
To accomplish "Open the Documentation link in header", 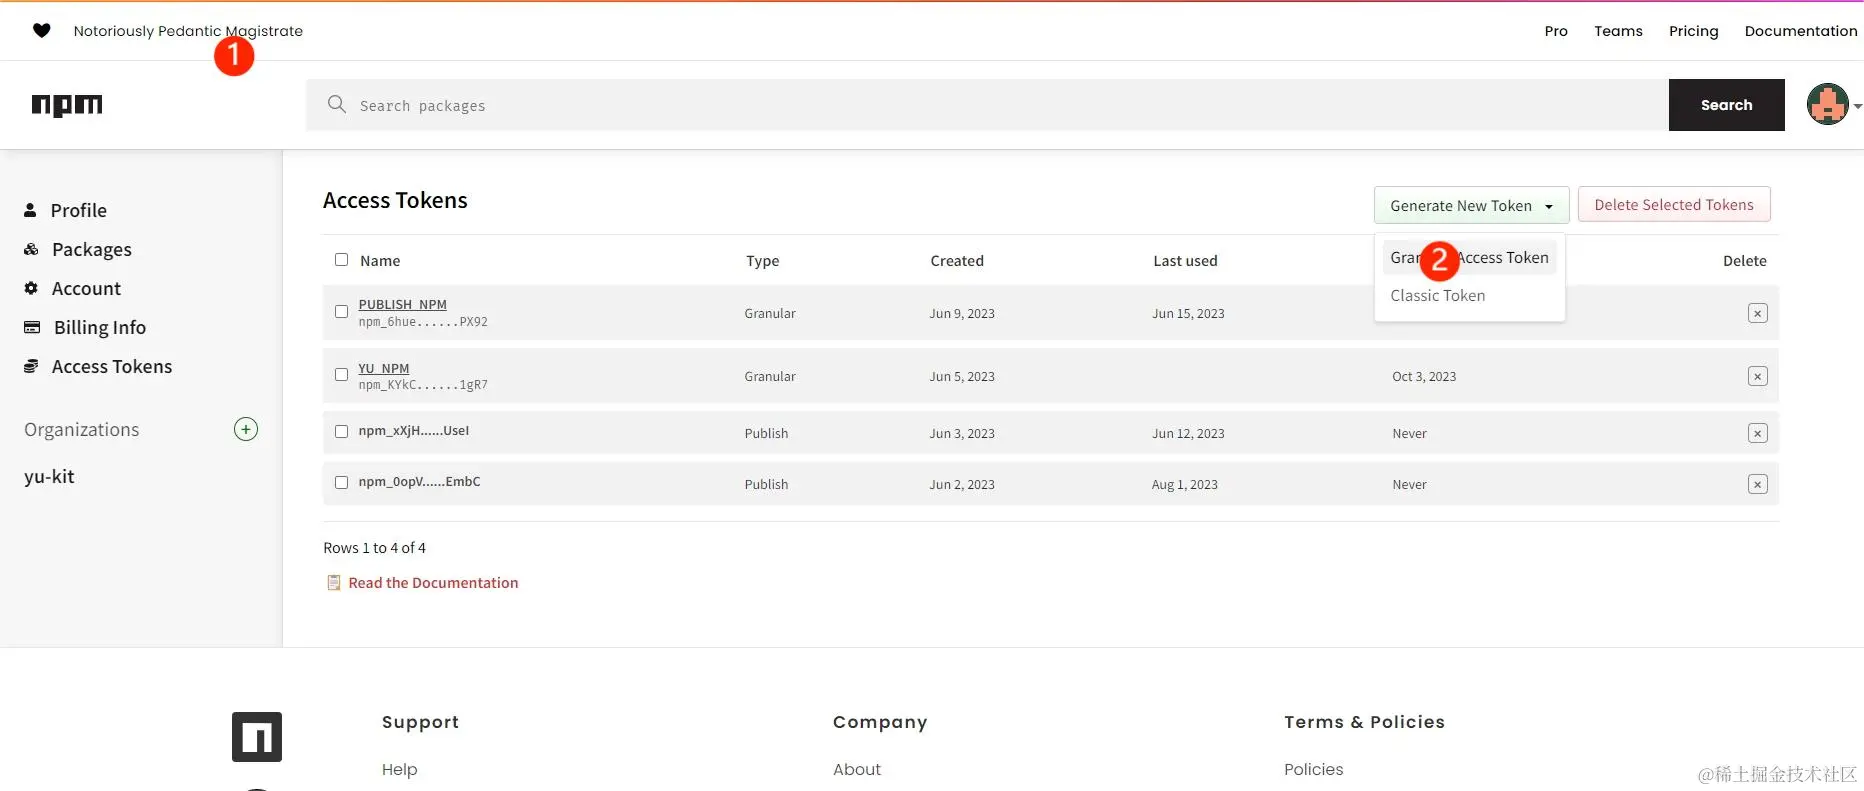I will pos(1800,31).
